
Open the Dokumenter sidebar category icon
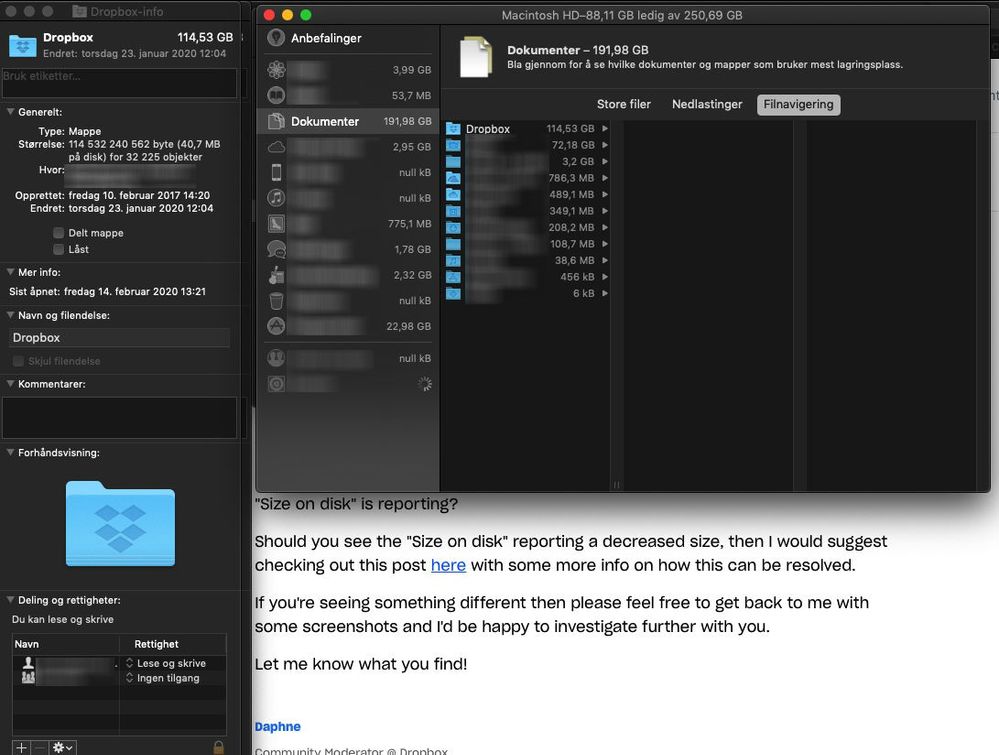pyautogui.click(x=276, y=121)
